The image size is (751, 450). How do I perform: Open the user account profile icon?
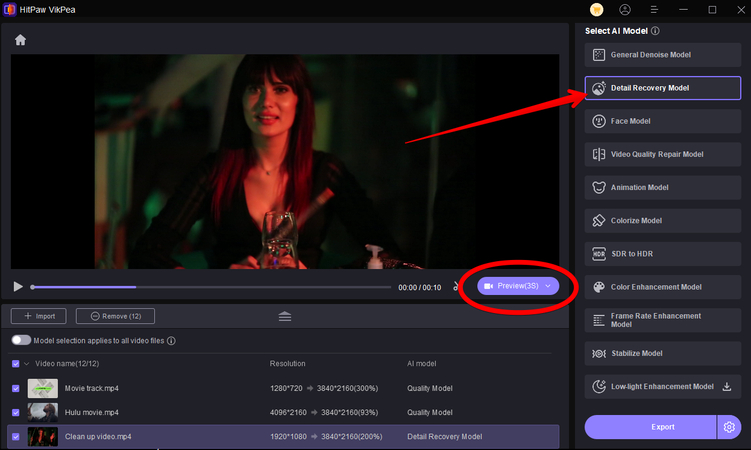[x=625, y=9]
